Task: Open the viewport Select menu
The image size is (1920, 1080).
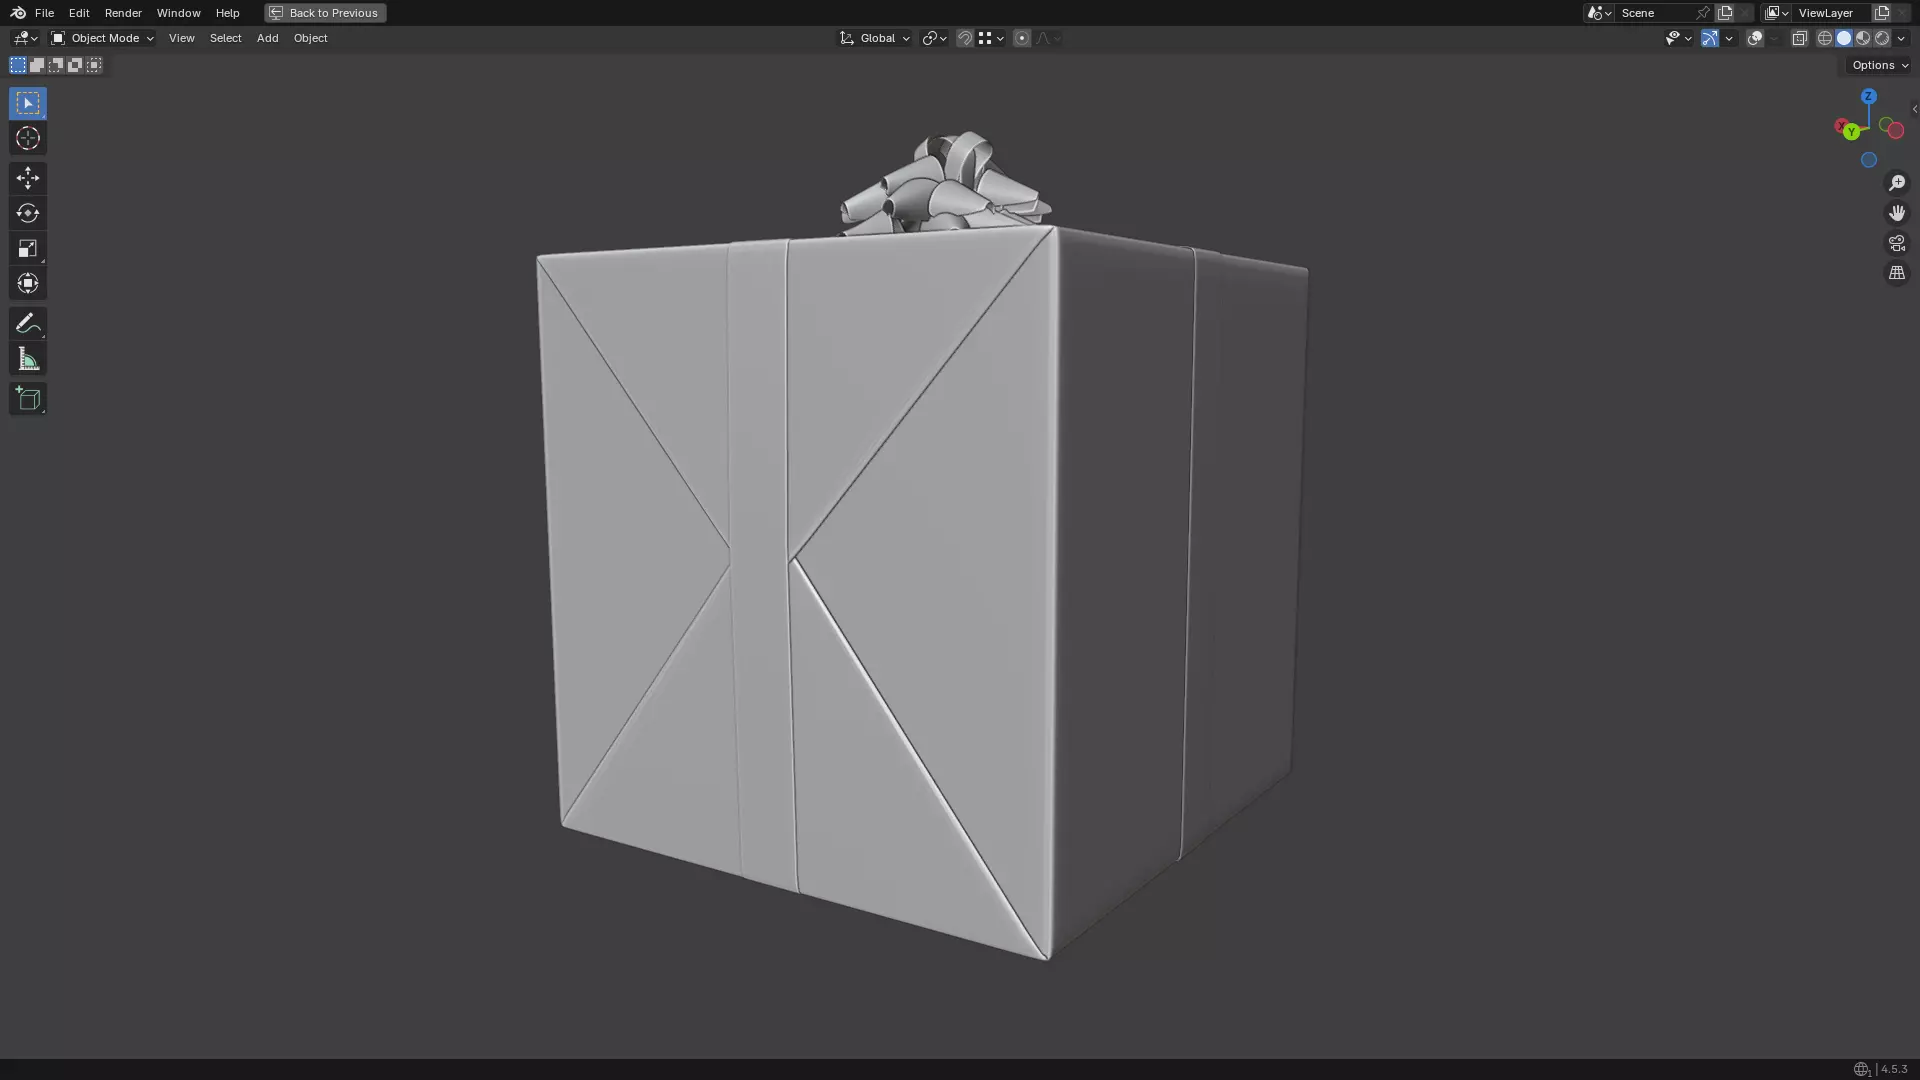Action: tap(226, 38)
